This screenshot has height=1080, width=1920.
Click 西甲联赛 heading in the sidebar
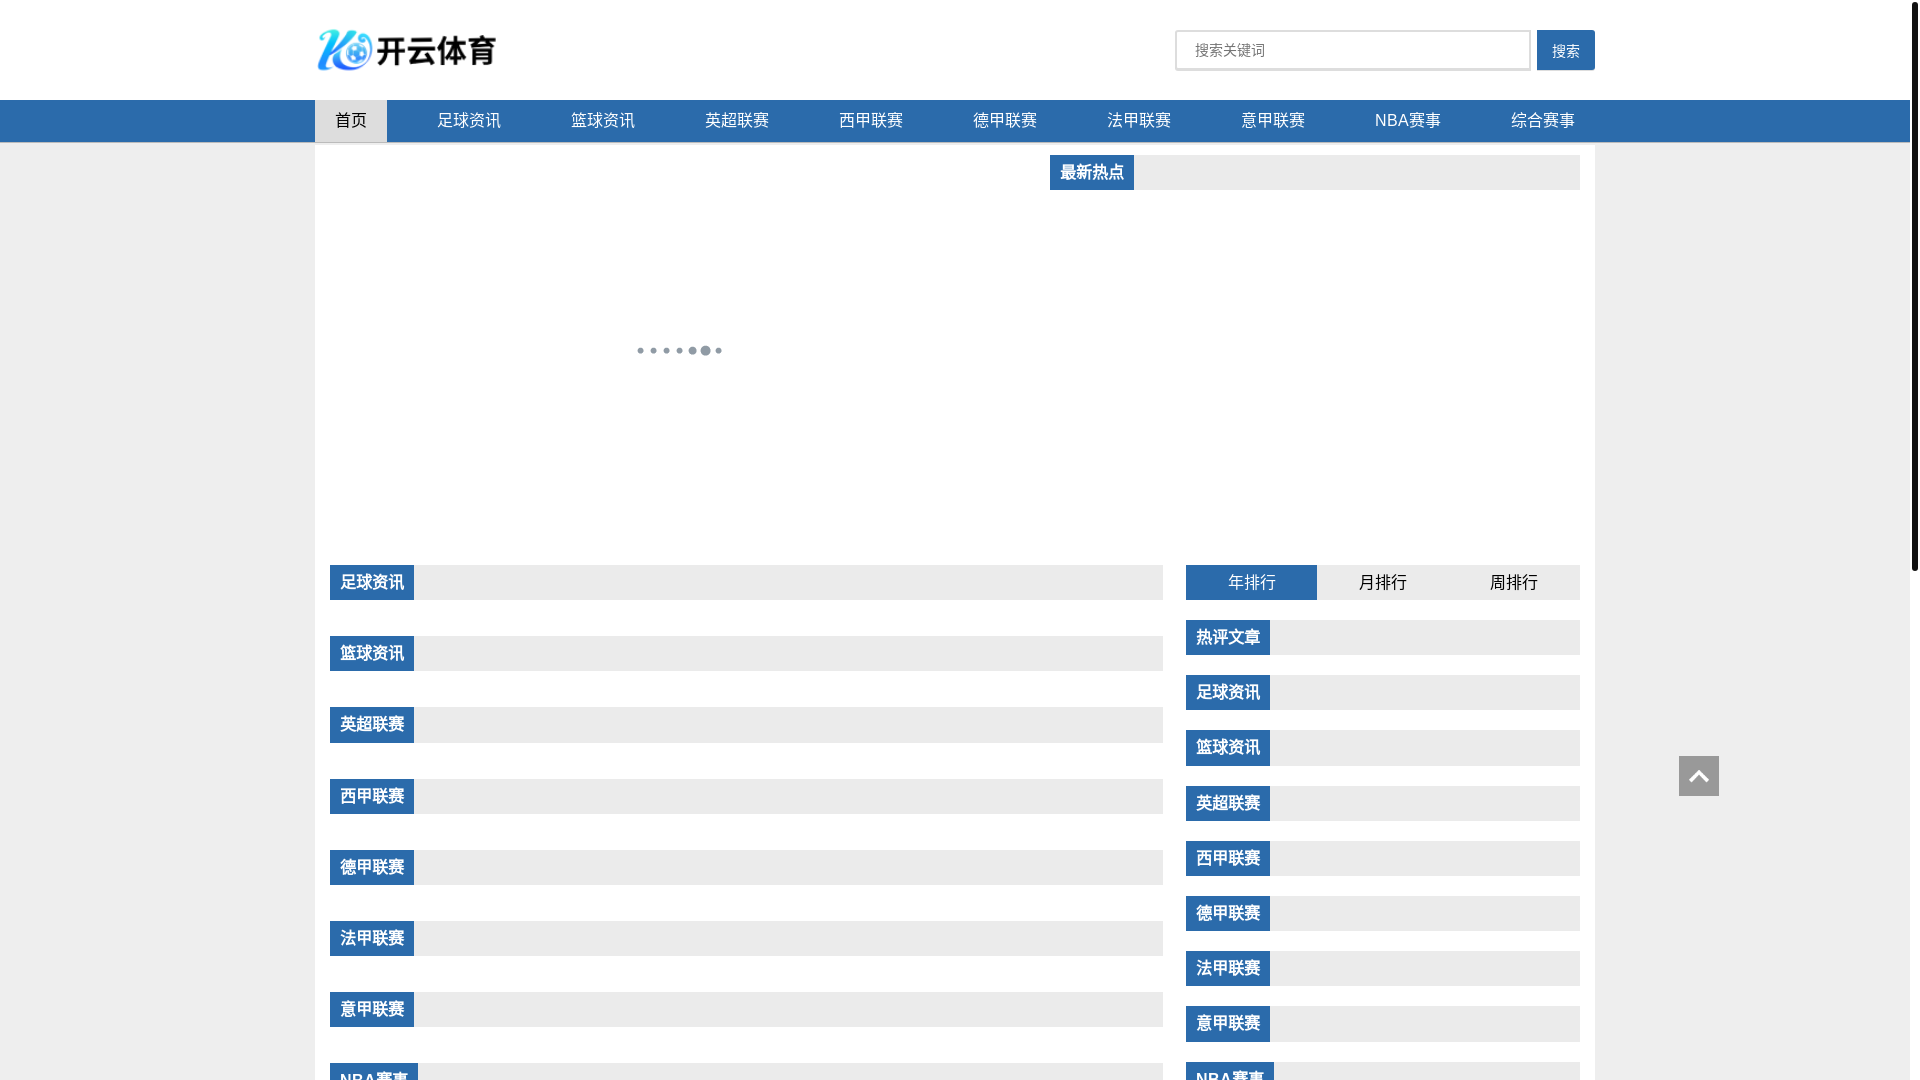[x=1228, y=858]
